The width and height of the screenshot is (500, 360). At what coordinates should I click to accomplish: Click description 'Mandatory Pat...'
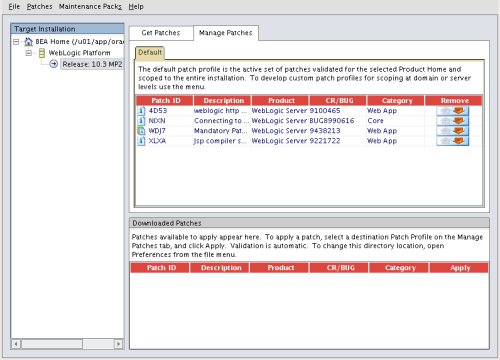(220, 131)
